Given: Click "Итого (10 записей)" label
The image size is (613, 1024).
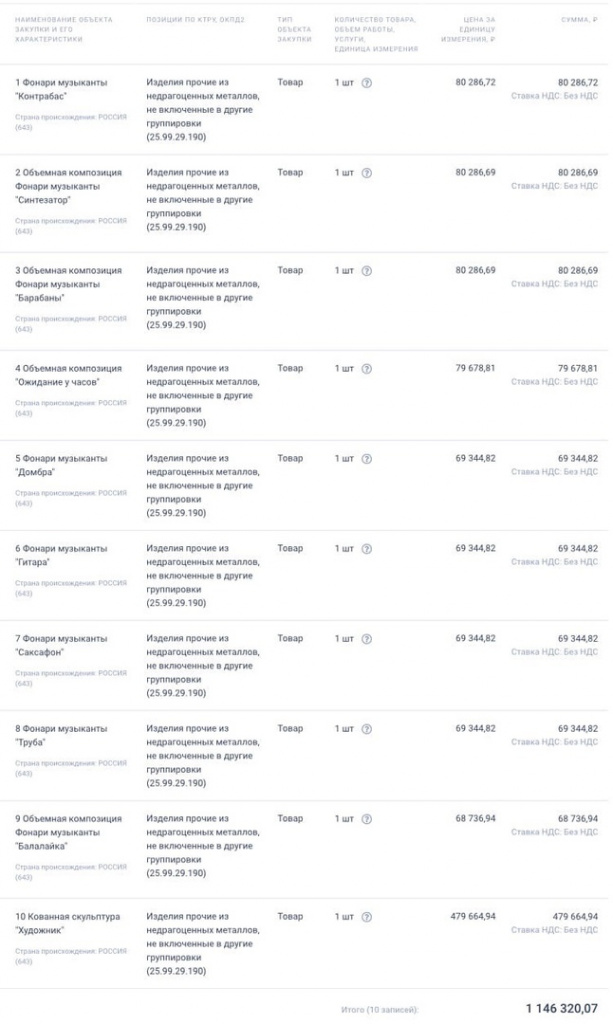Looking at the screenshot, I should (379, 1010).
